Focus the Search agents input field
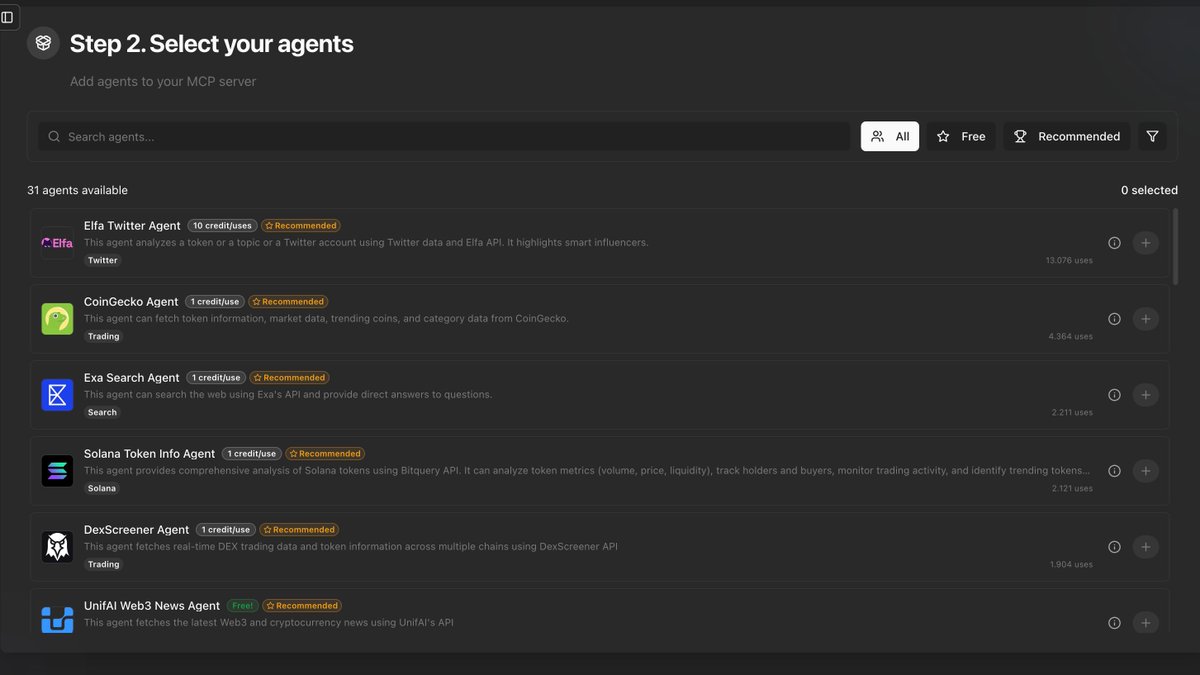1200x675 pixels. coord(444,136)
